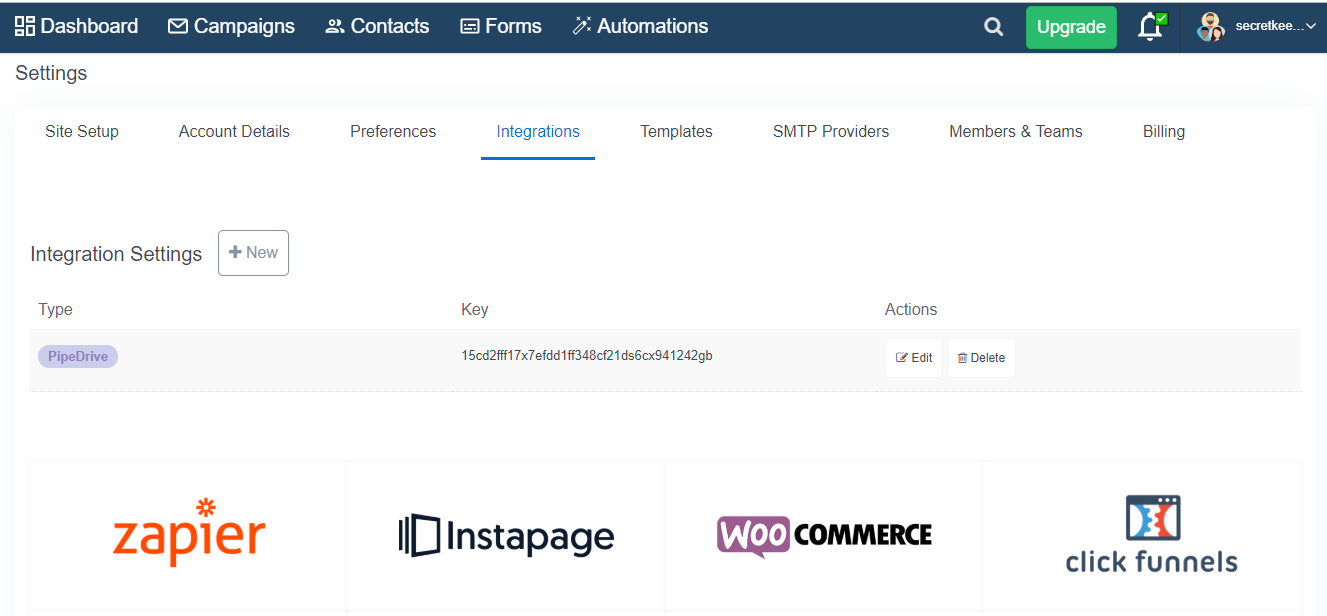Open the notifications bell icon
The image size is (1327, 616).
click(1151, 27)
